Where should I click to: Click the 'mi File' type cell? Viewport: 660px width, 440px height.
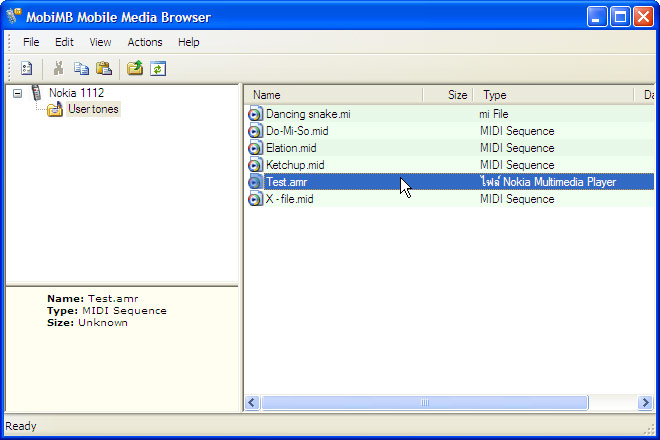494,114
